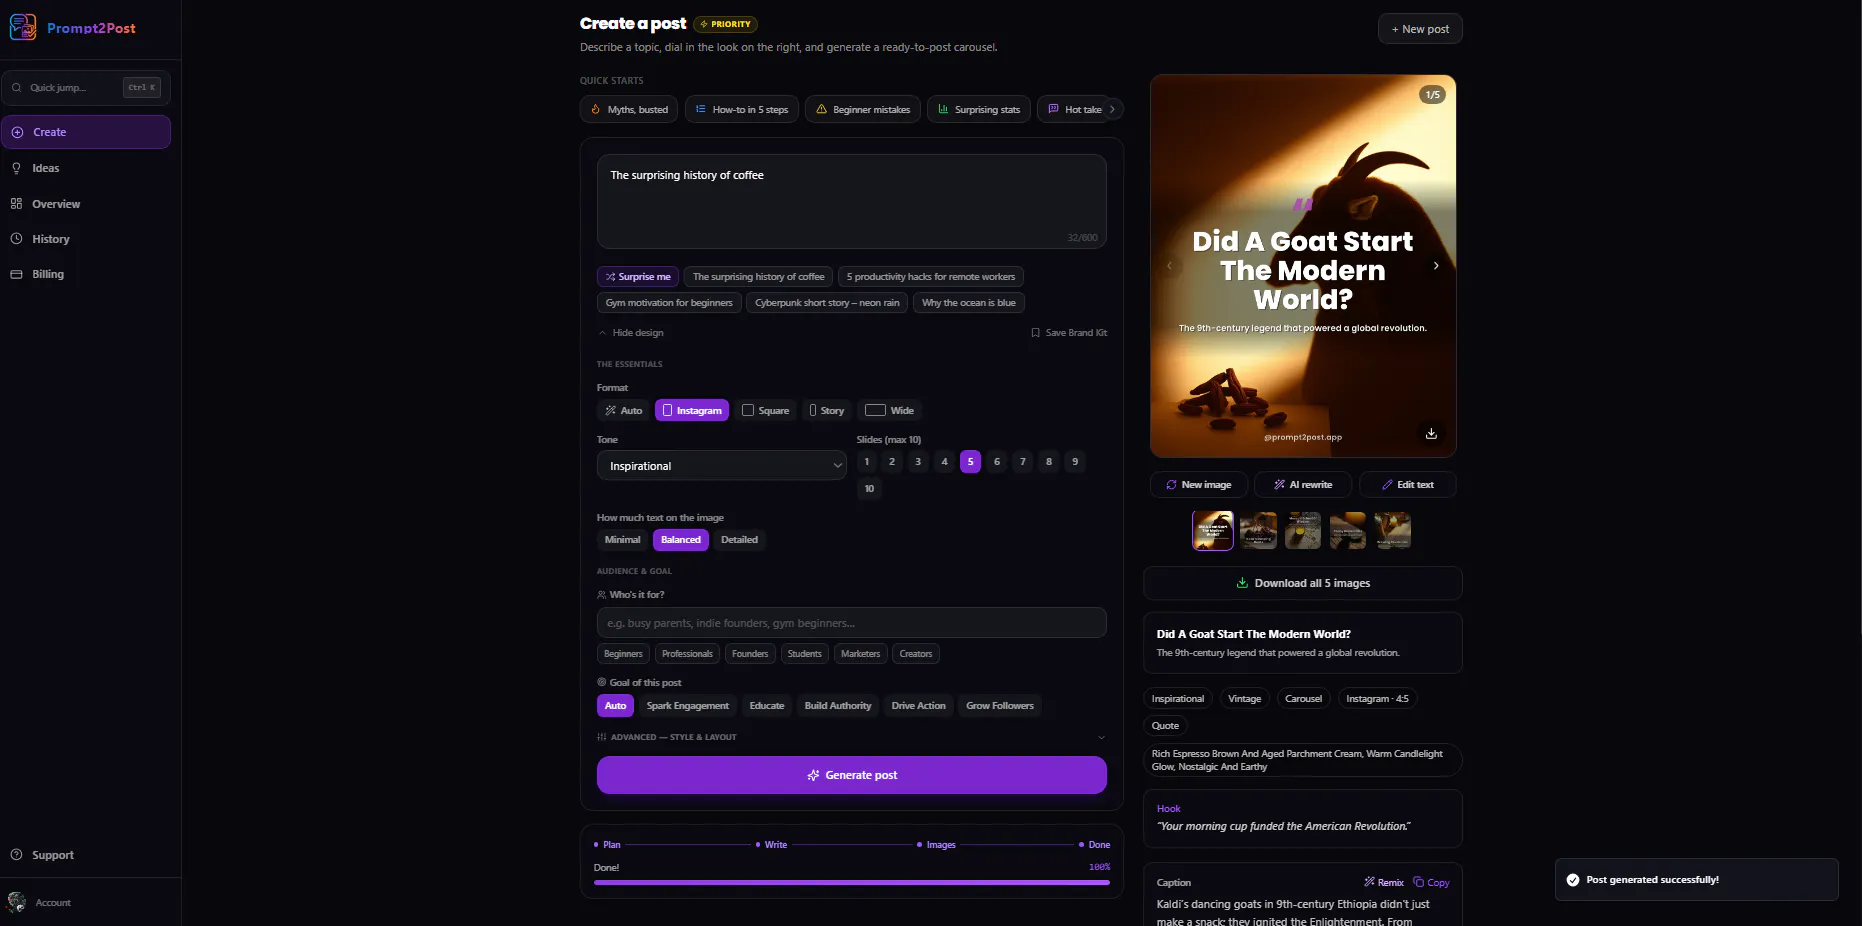Viewport: 1862px width, 926px height.
Task: Download current slide image icon
Action: [x=1431, y=434]
